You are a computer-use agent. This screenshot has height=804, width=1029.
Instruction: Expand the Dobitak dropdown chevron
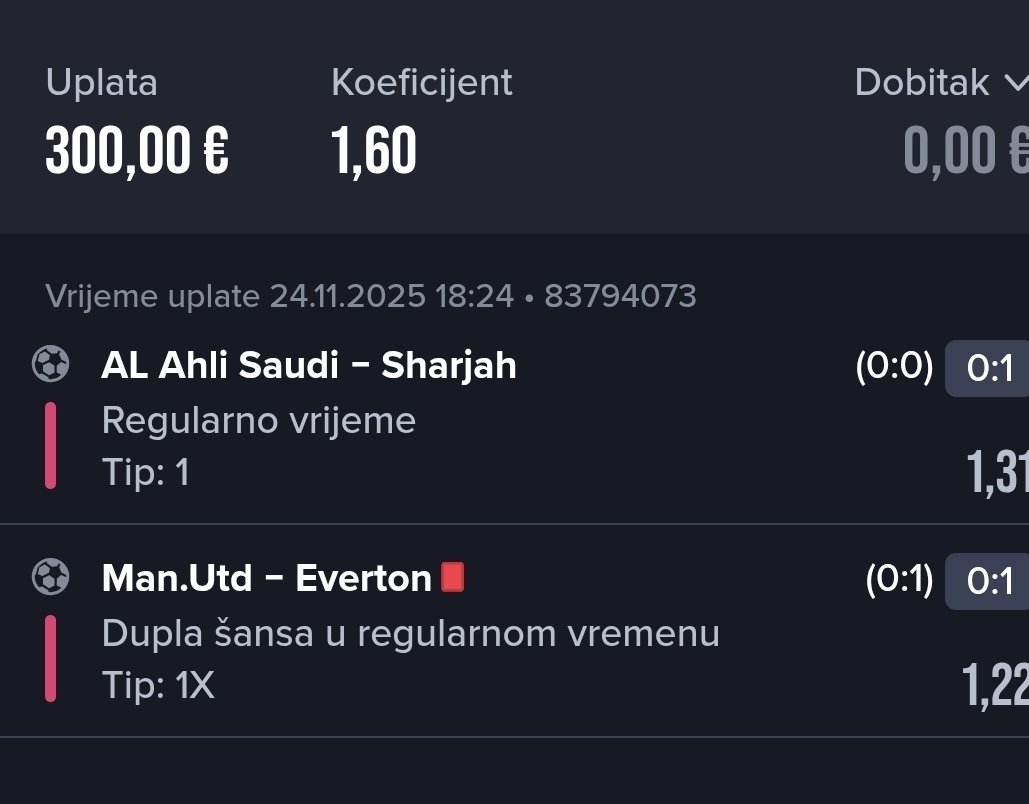click(x=1013, y=83)
